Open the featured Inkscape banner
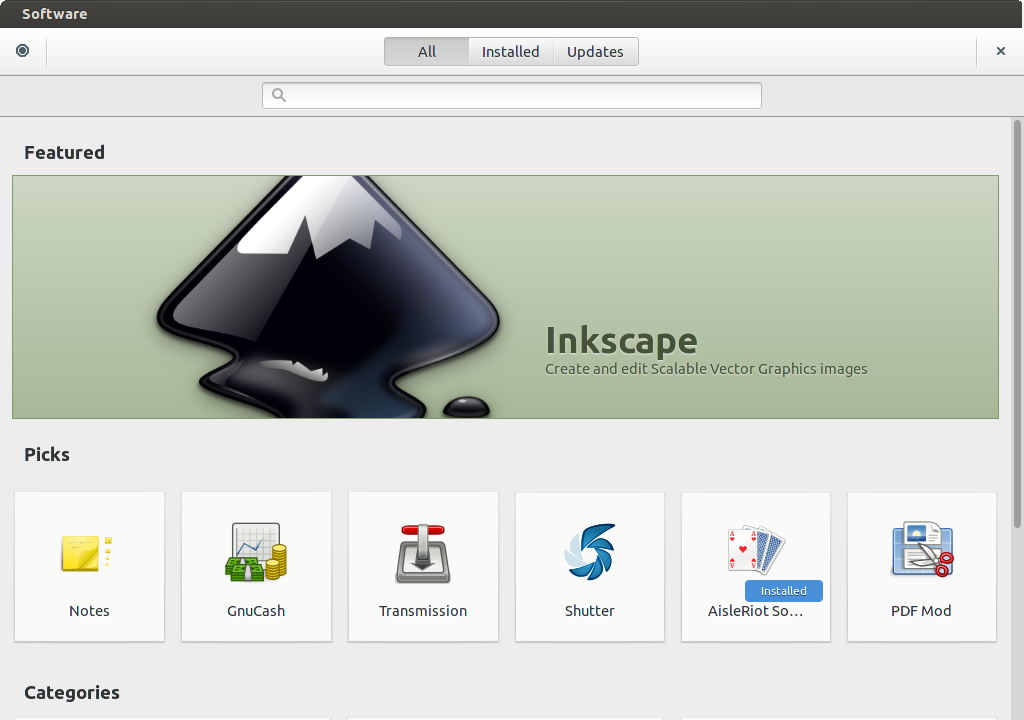Viewport: 1024px width, 720px height. 505,297
